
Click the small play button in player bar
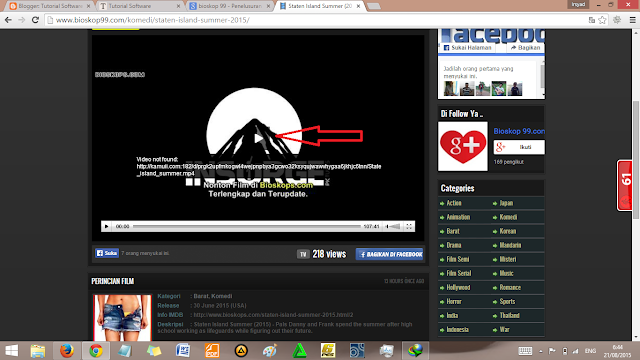click(x=107, y=226)
